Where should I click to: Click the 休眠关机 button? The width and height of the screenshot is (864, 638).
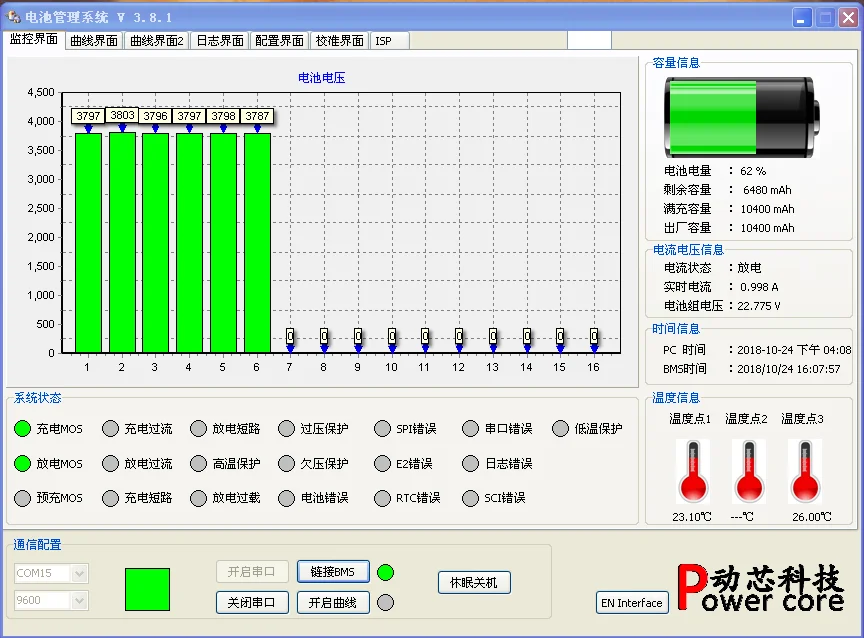[x=474, y=582]
